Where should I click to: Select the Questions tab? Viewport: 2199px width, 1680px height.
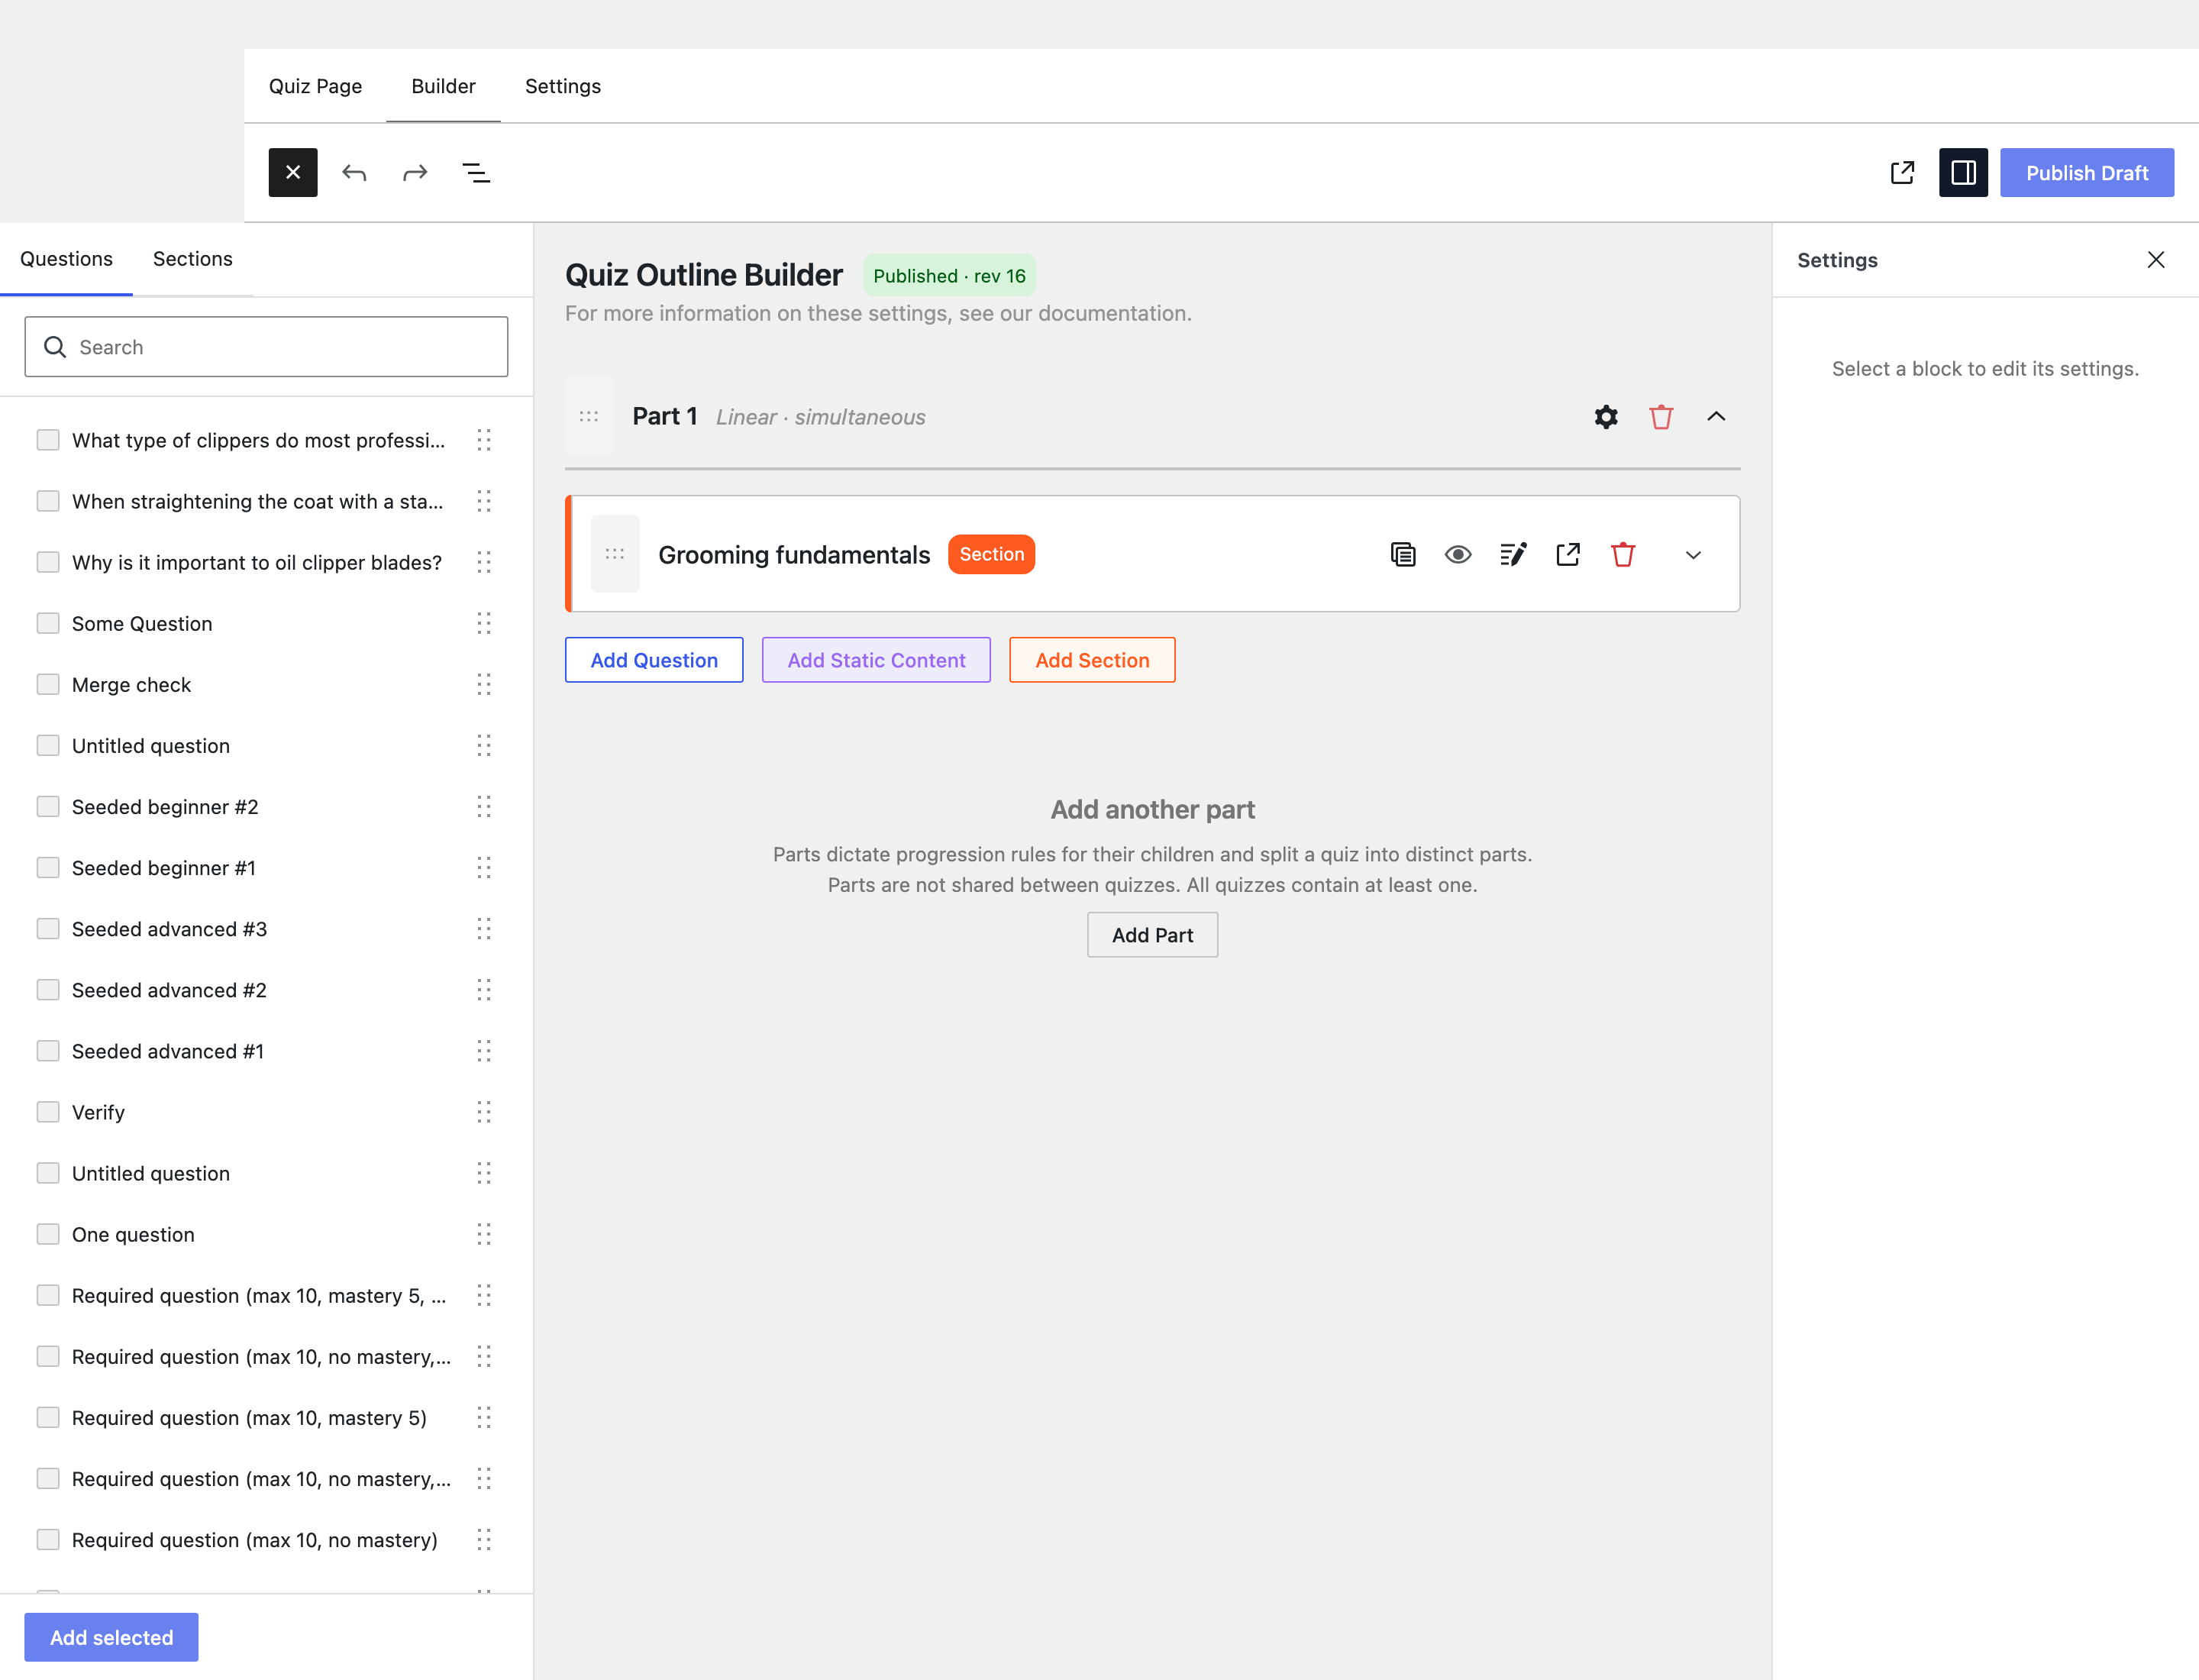66,259
